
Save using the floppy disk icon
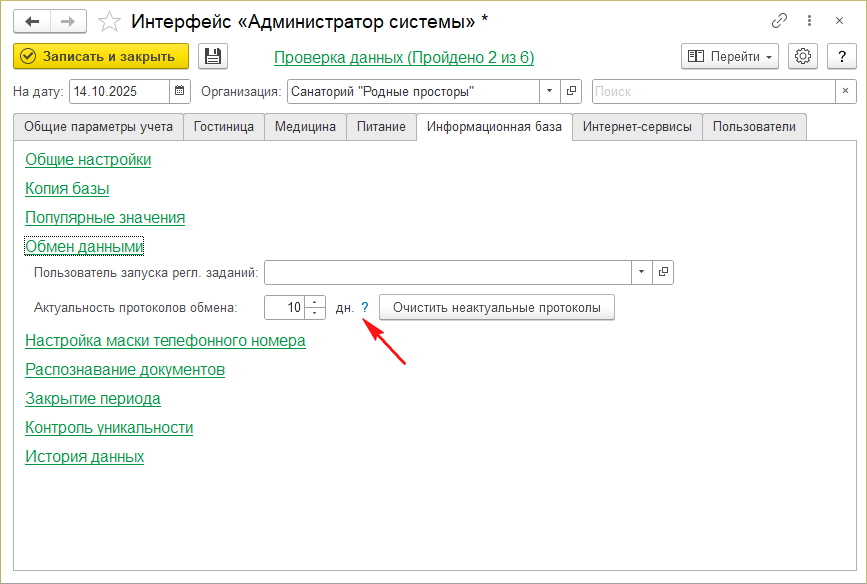click(213, 57)
